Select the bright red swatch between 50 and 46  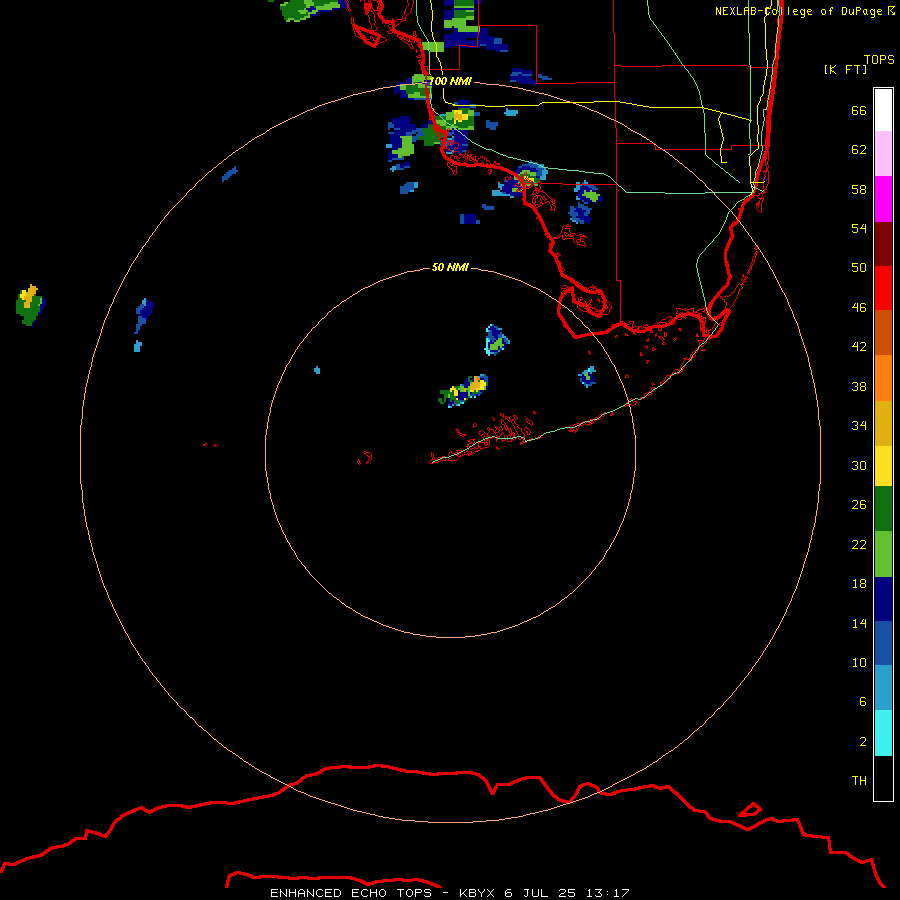883,288
